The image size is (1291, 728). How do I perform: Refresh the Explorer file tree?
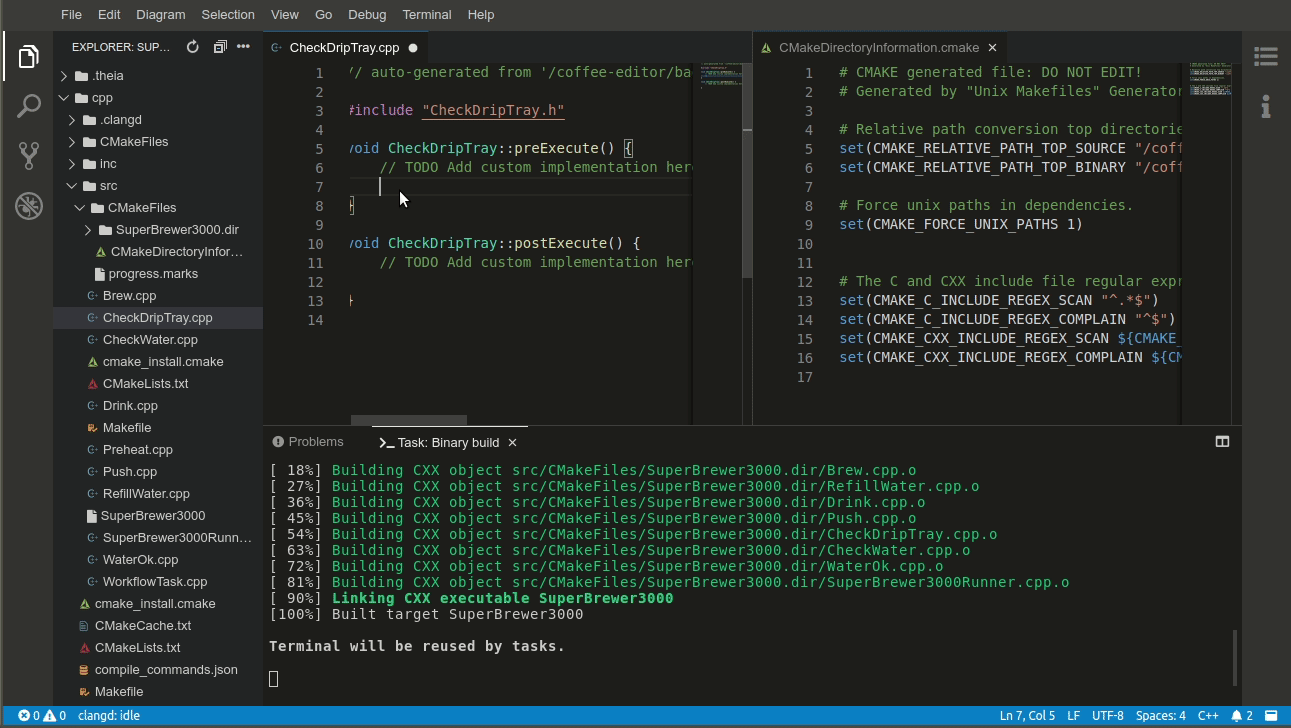(193, 47)
